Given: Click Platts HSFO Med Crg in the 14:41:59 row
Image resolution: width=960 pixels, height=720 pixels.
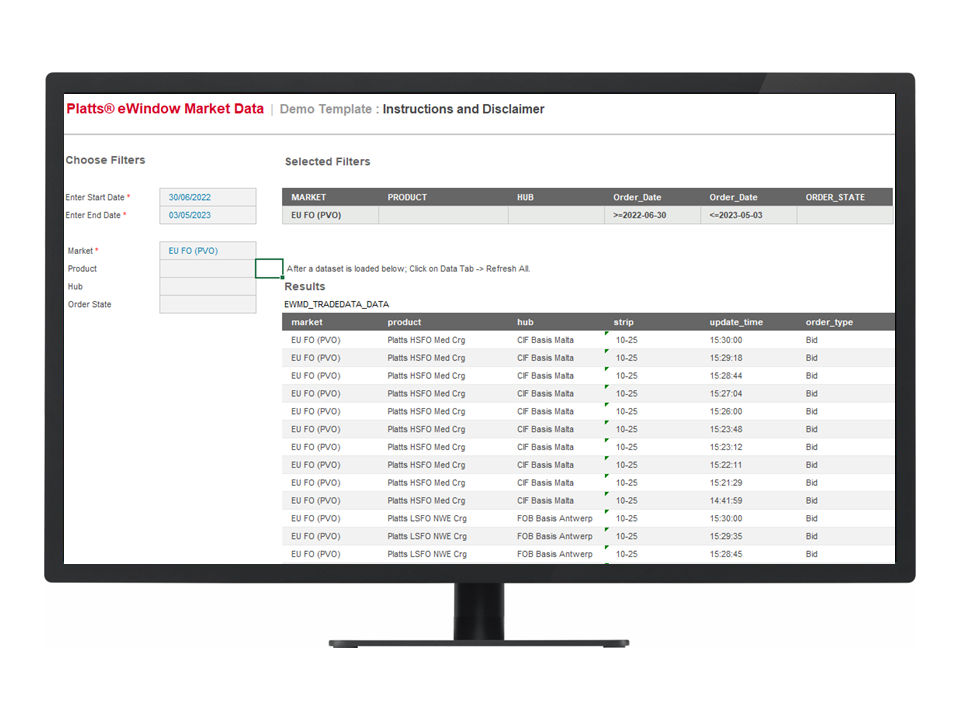Looking at the screenshot, I should point(426,500).
